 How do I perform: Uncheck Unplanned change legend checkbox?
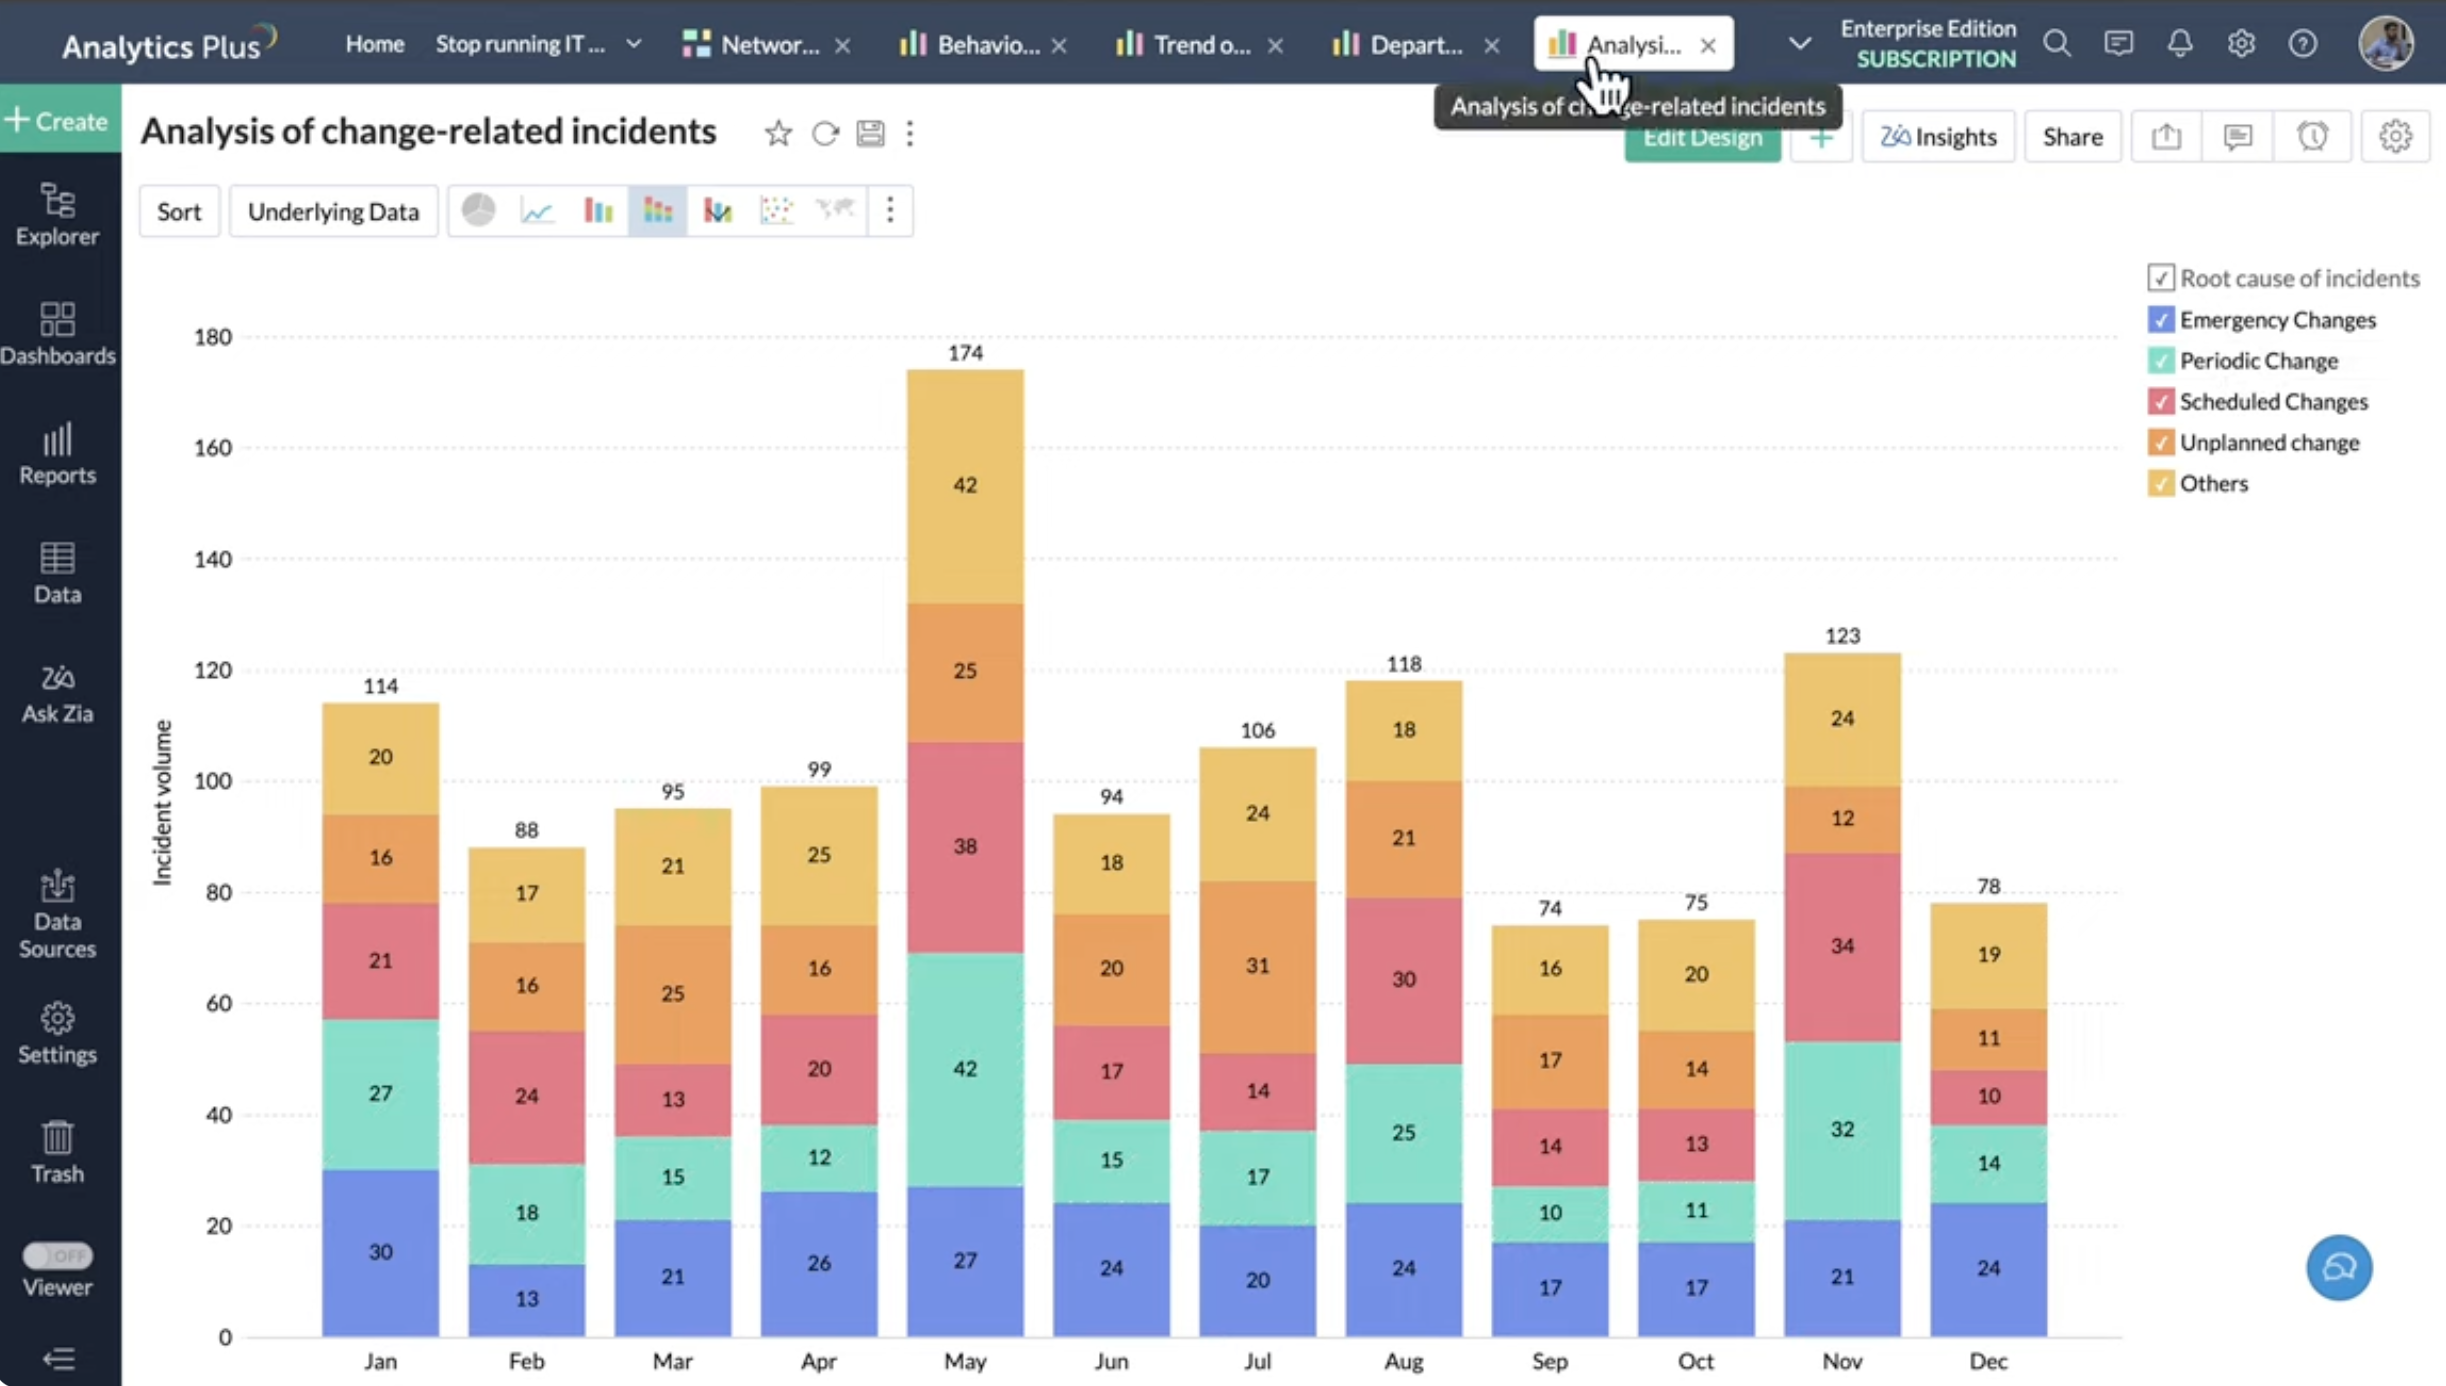click(x=2160, y=442)
